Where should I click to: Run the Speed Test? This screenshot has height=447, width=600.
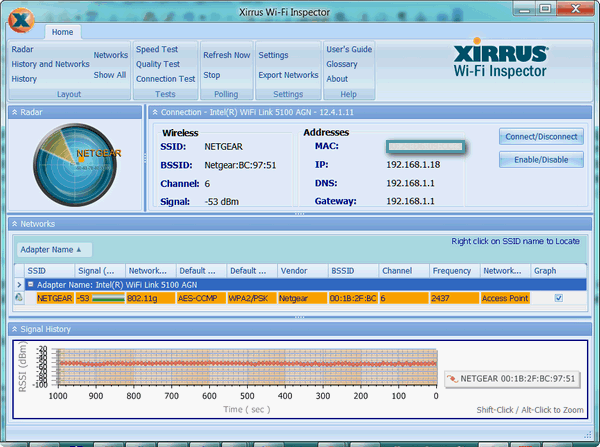click(157, 49)
